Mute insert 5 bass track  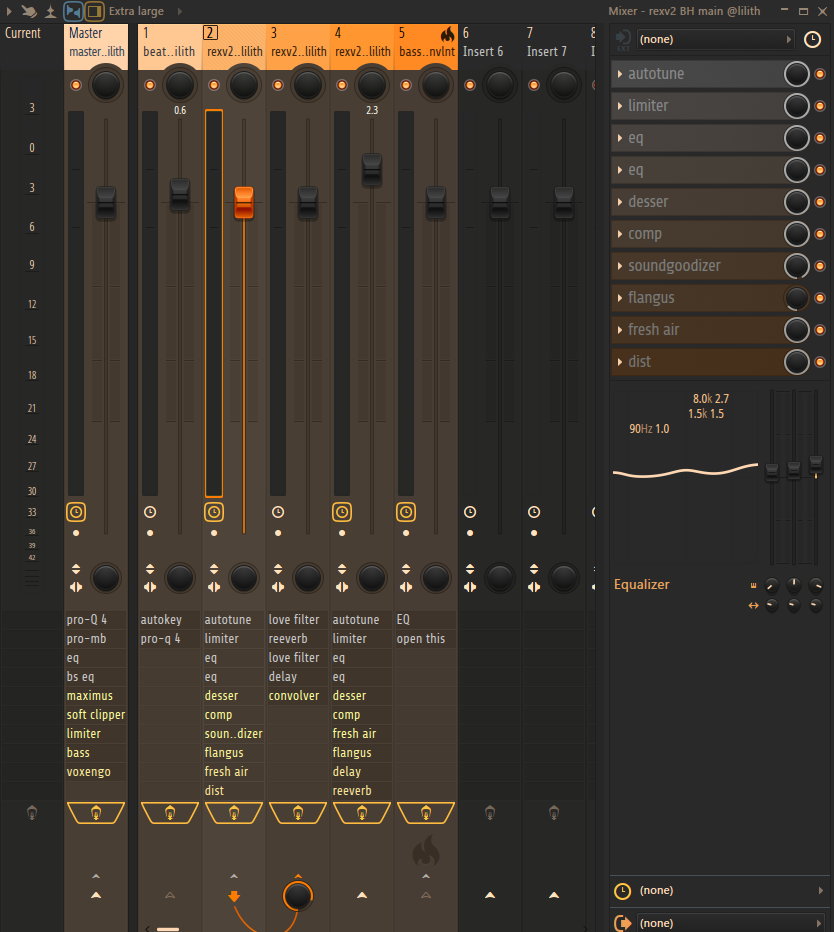point(406,85)
